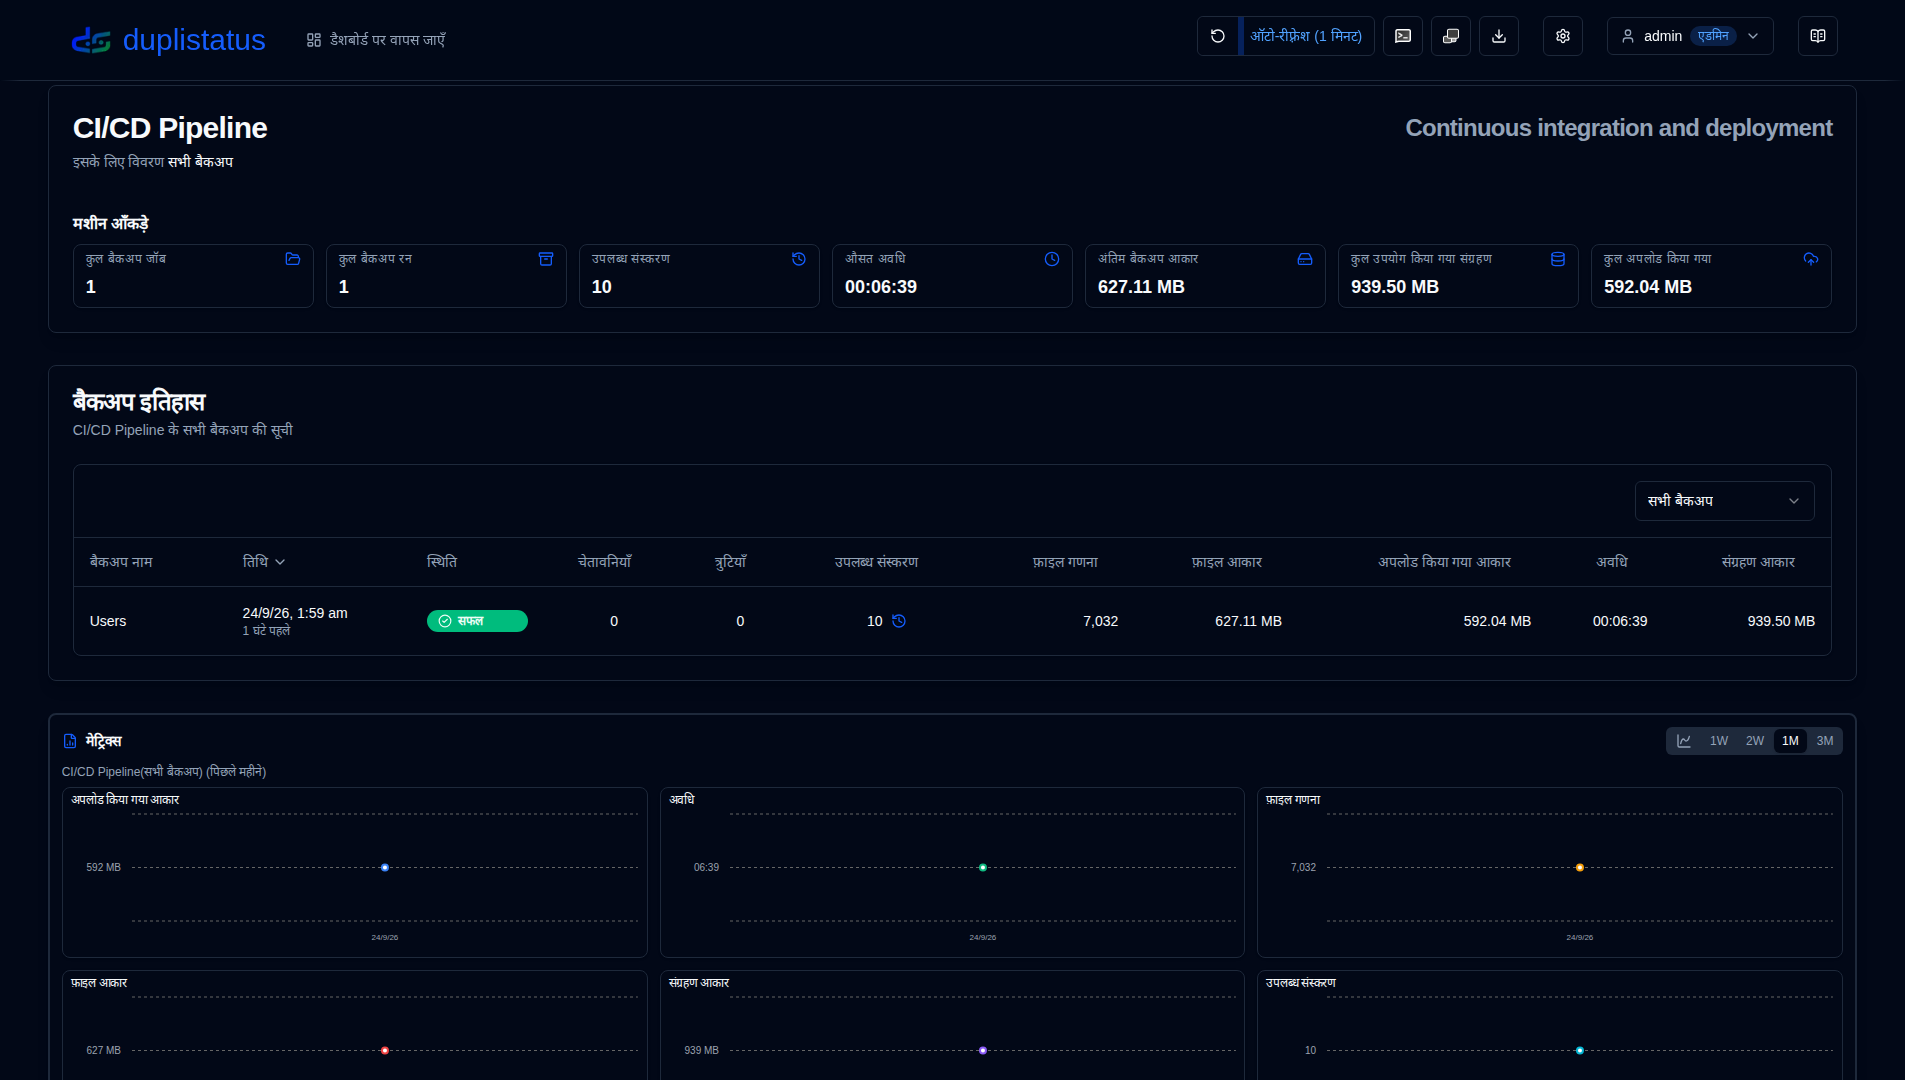Click the overlapping windows icon button
This screenshot has height=1080, width=1905.
1451,36
